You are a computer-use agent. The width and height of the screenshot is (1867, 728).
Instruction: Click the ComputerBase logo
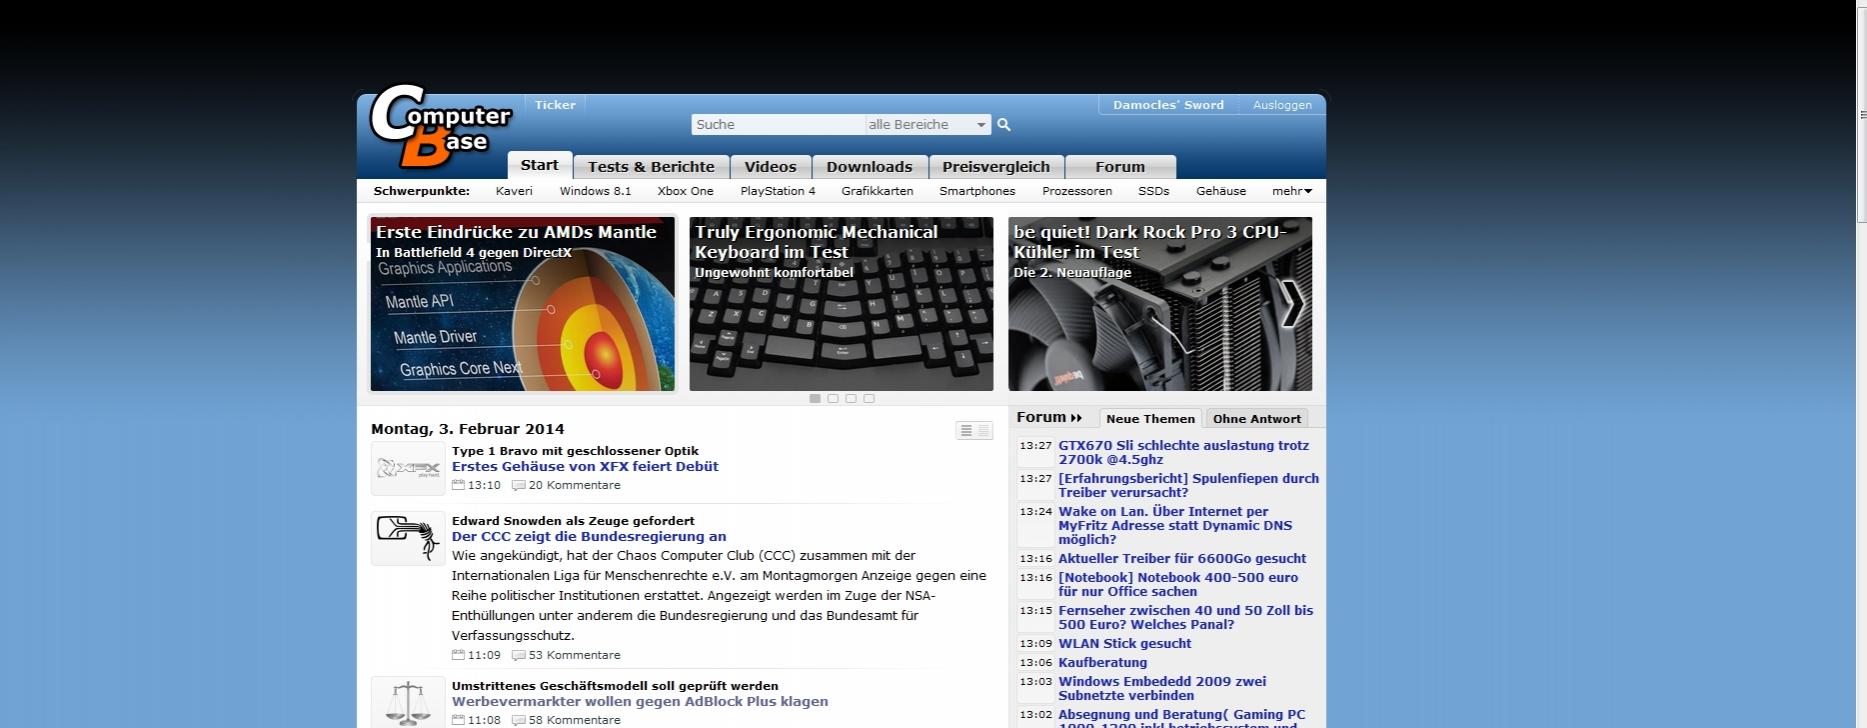tap(440, 127)
